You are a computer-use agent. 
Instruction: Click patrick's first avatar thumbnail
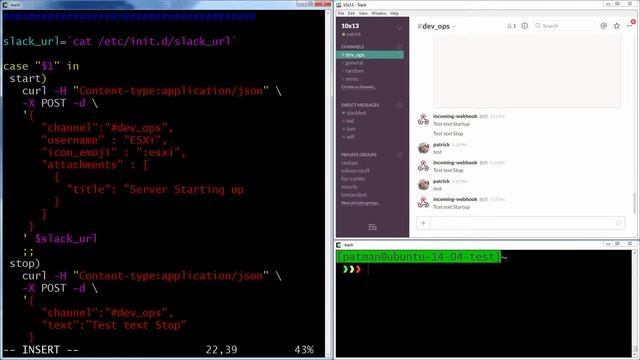tap(423, 148)
